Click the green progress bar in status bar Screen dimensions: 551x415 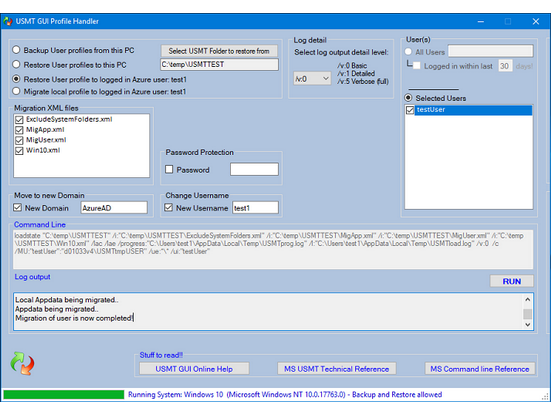(x=64, y=395)
